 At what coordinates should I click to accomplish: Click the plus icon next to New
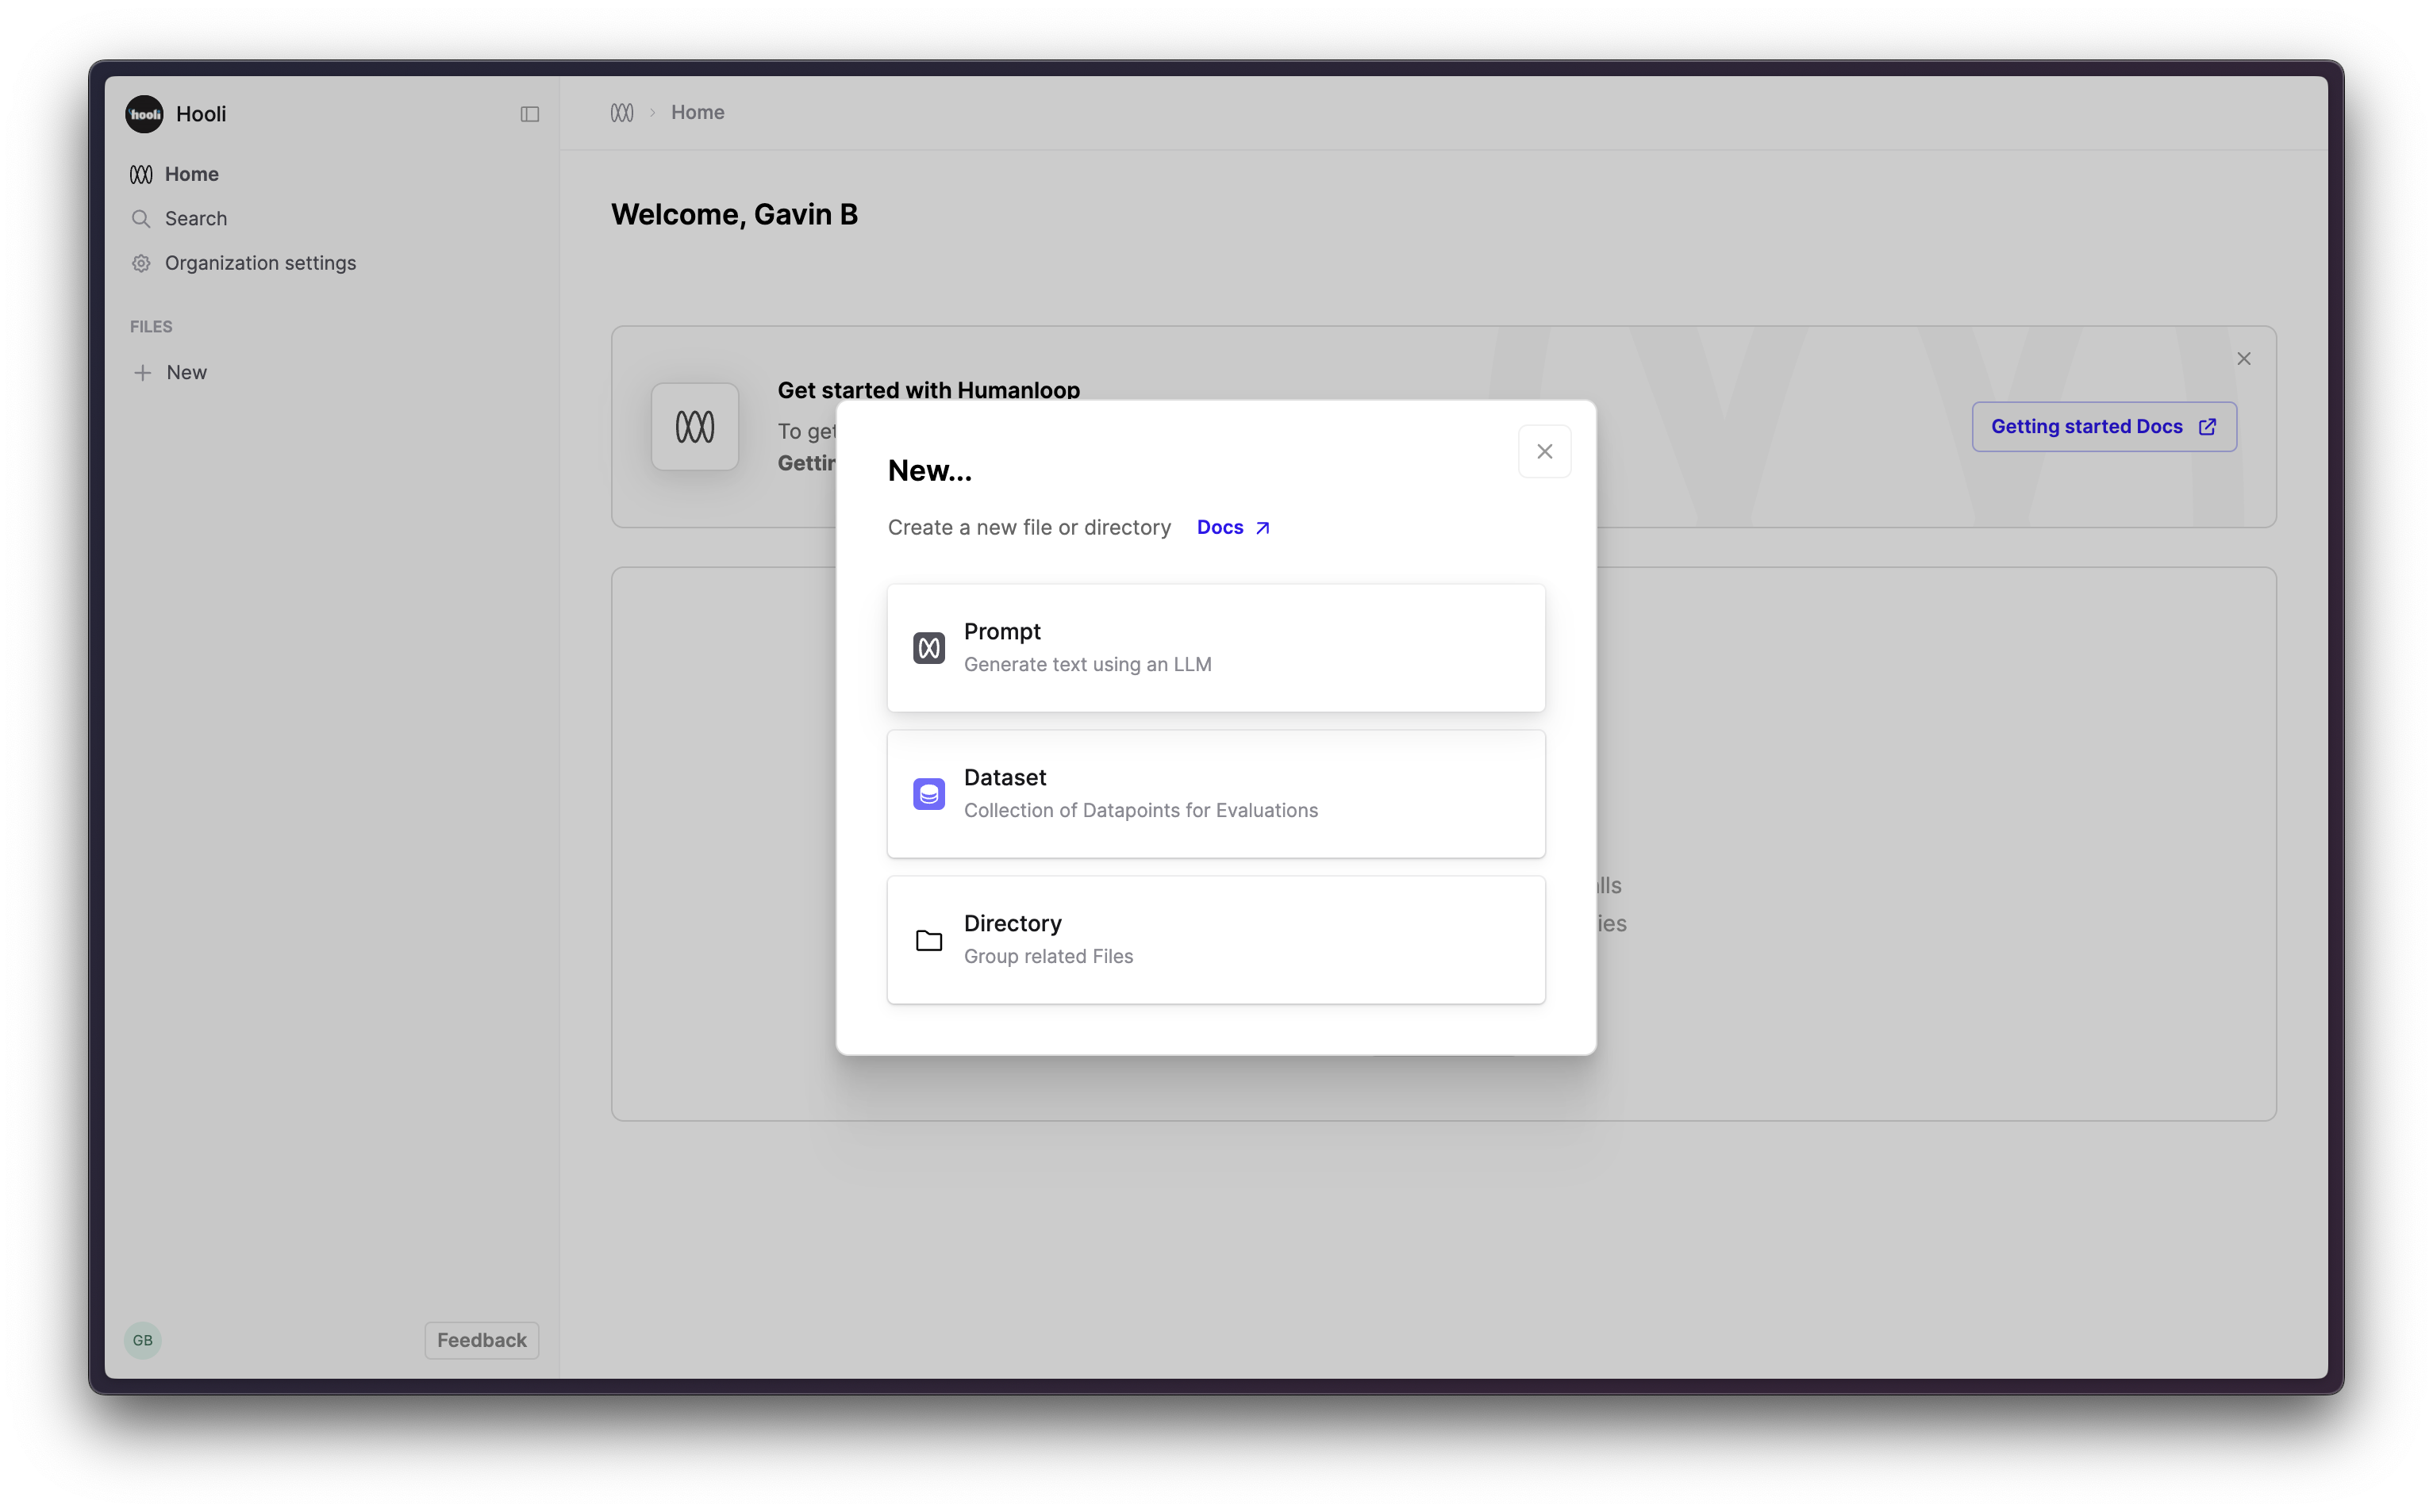tap(141, 372)
